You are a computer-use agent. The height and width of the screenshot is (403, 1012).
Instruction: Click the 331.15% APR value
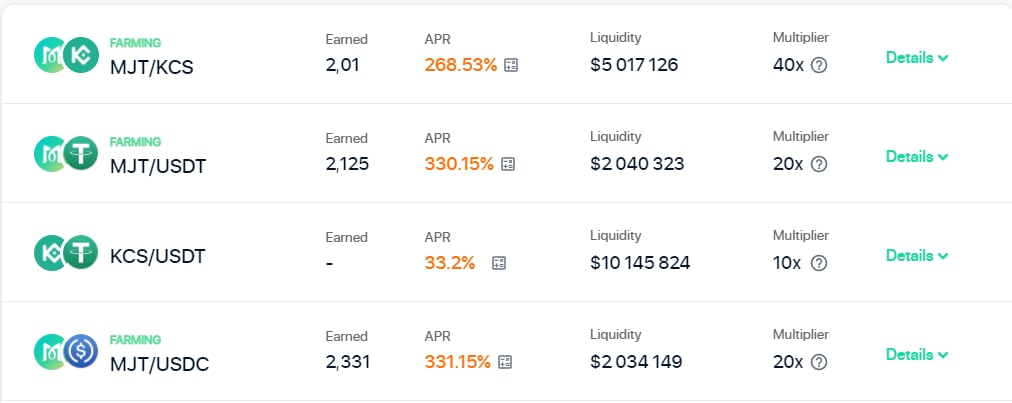pos(457,362)
